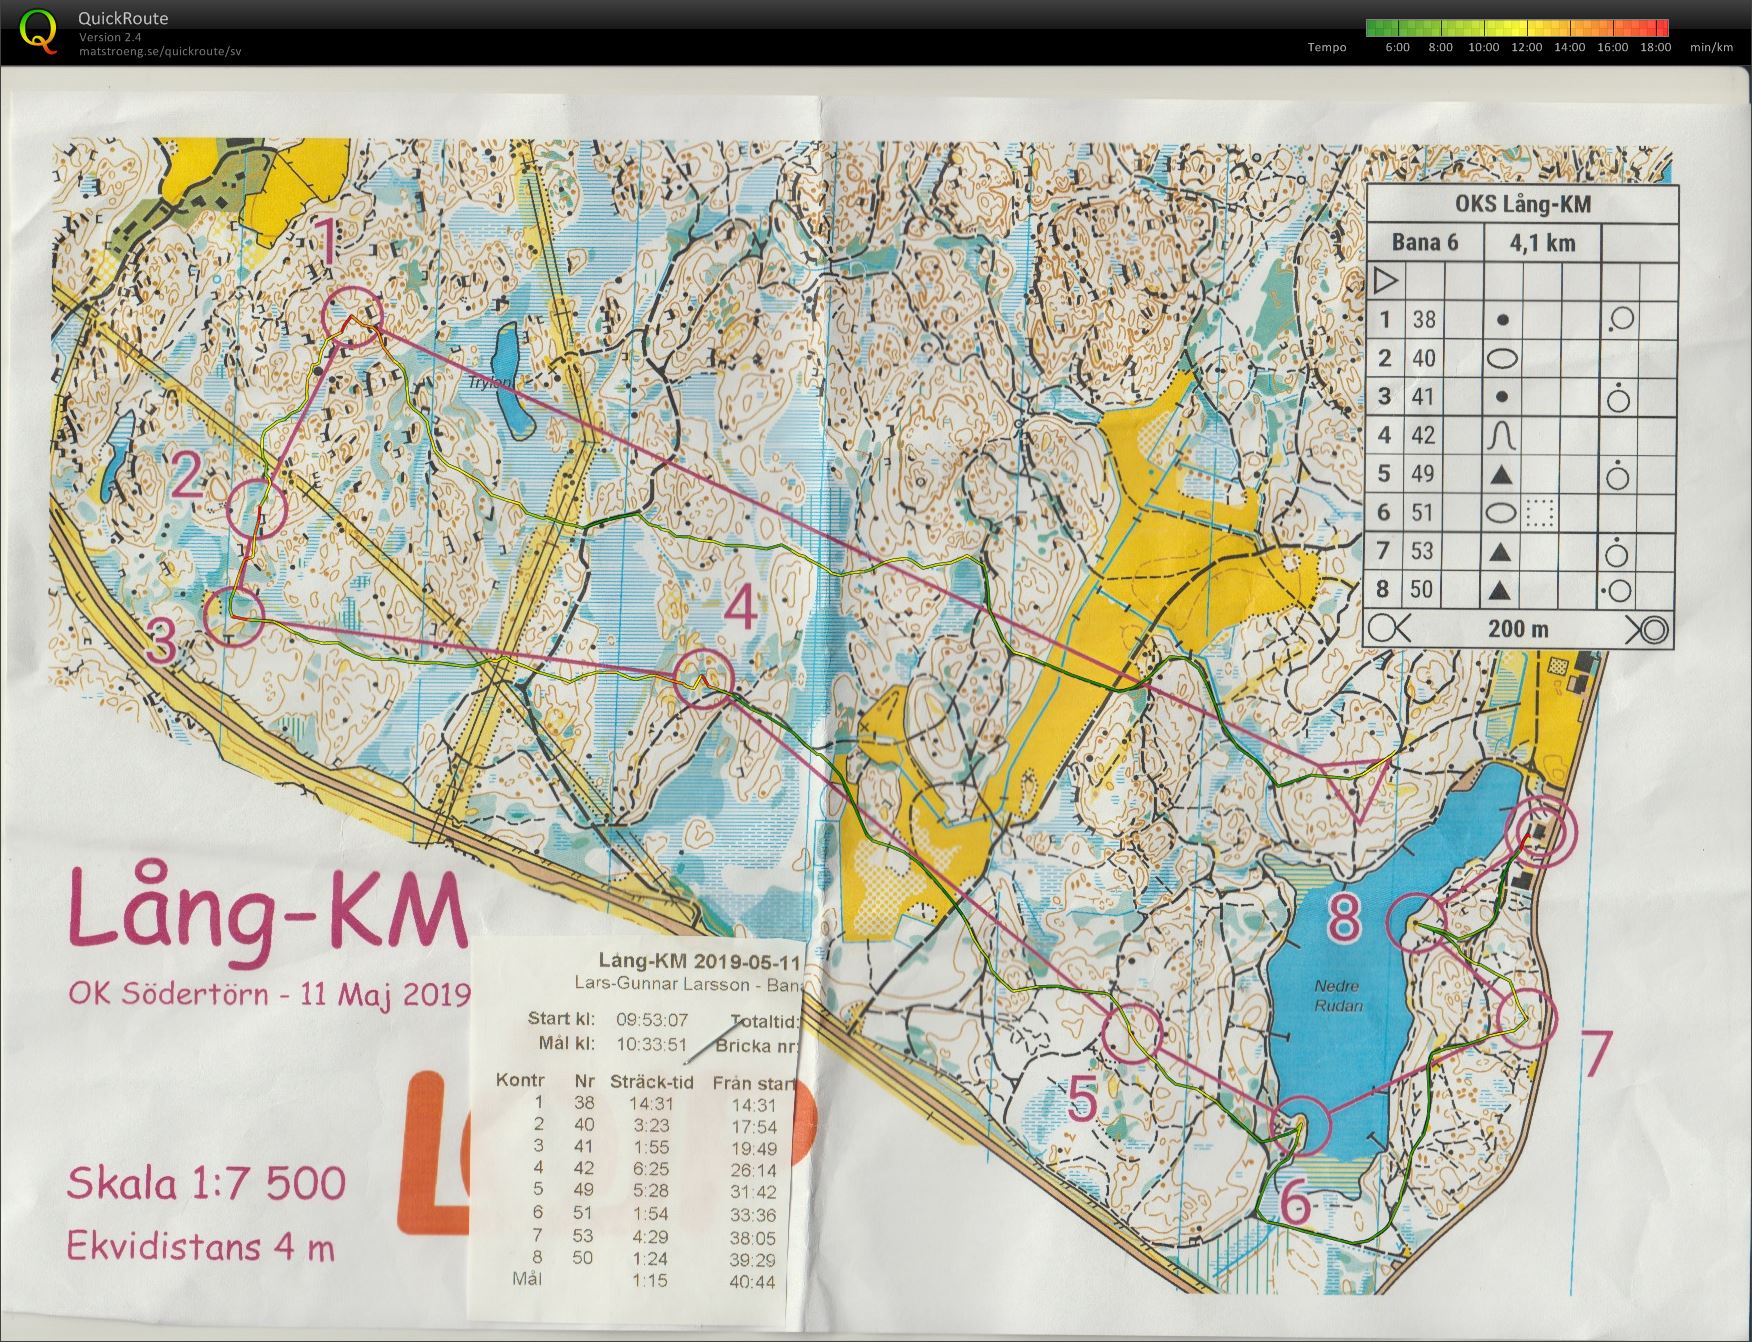
Task: Click the 'Totaltid' label on slip
Action: [x=765, y=1022]
